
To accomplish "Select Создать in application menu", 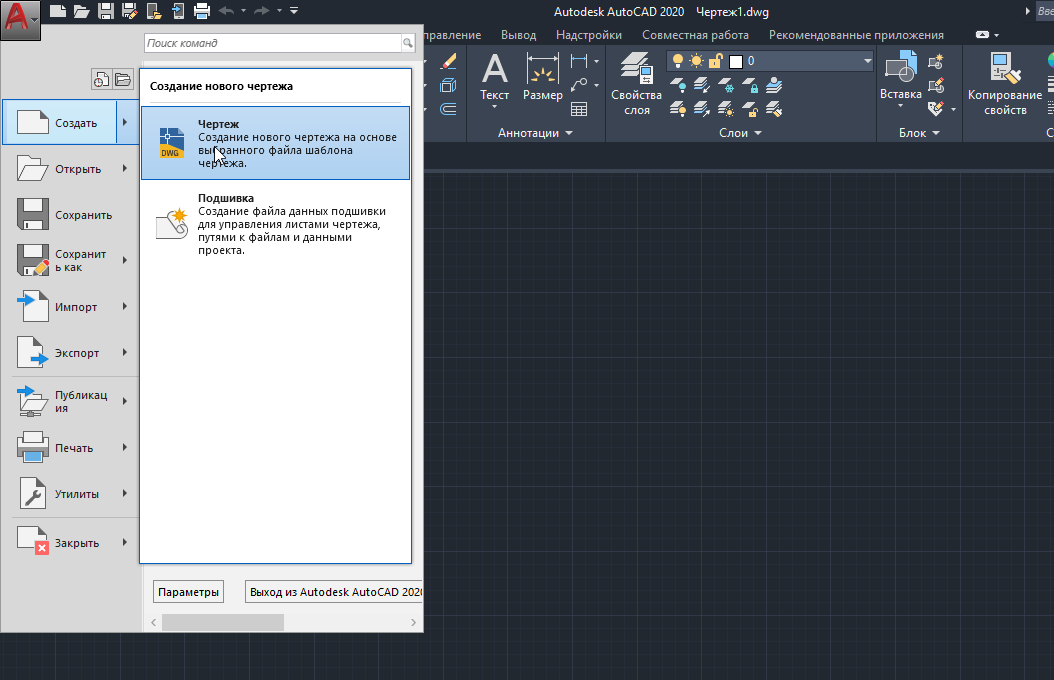I will [x=60, y=123].
